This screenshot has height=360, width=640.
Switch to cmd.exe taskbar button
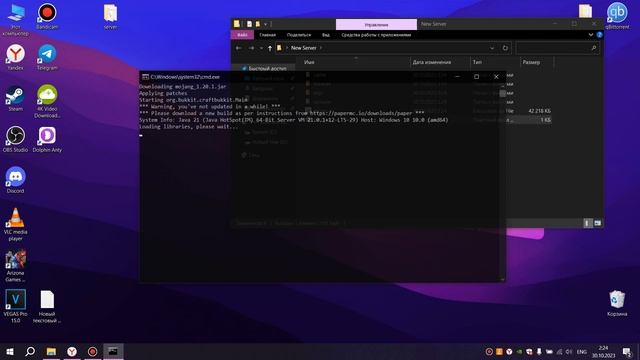(113, 351)
